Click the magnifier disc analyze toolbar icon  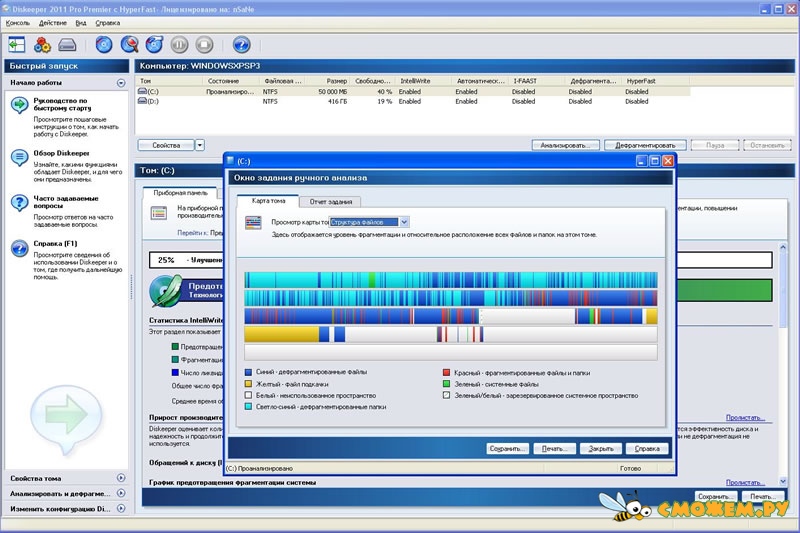tap(130, 45)
